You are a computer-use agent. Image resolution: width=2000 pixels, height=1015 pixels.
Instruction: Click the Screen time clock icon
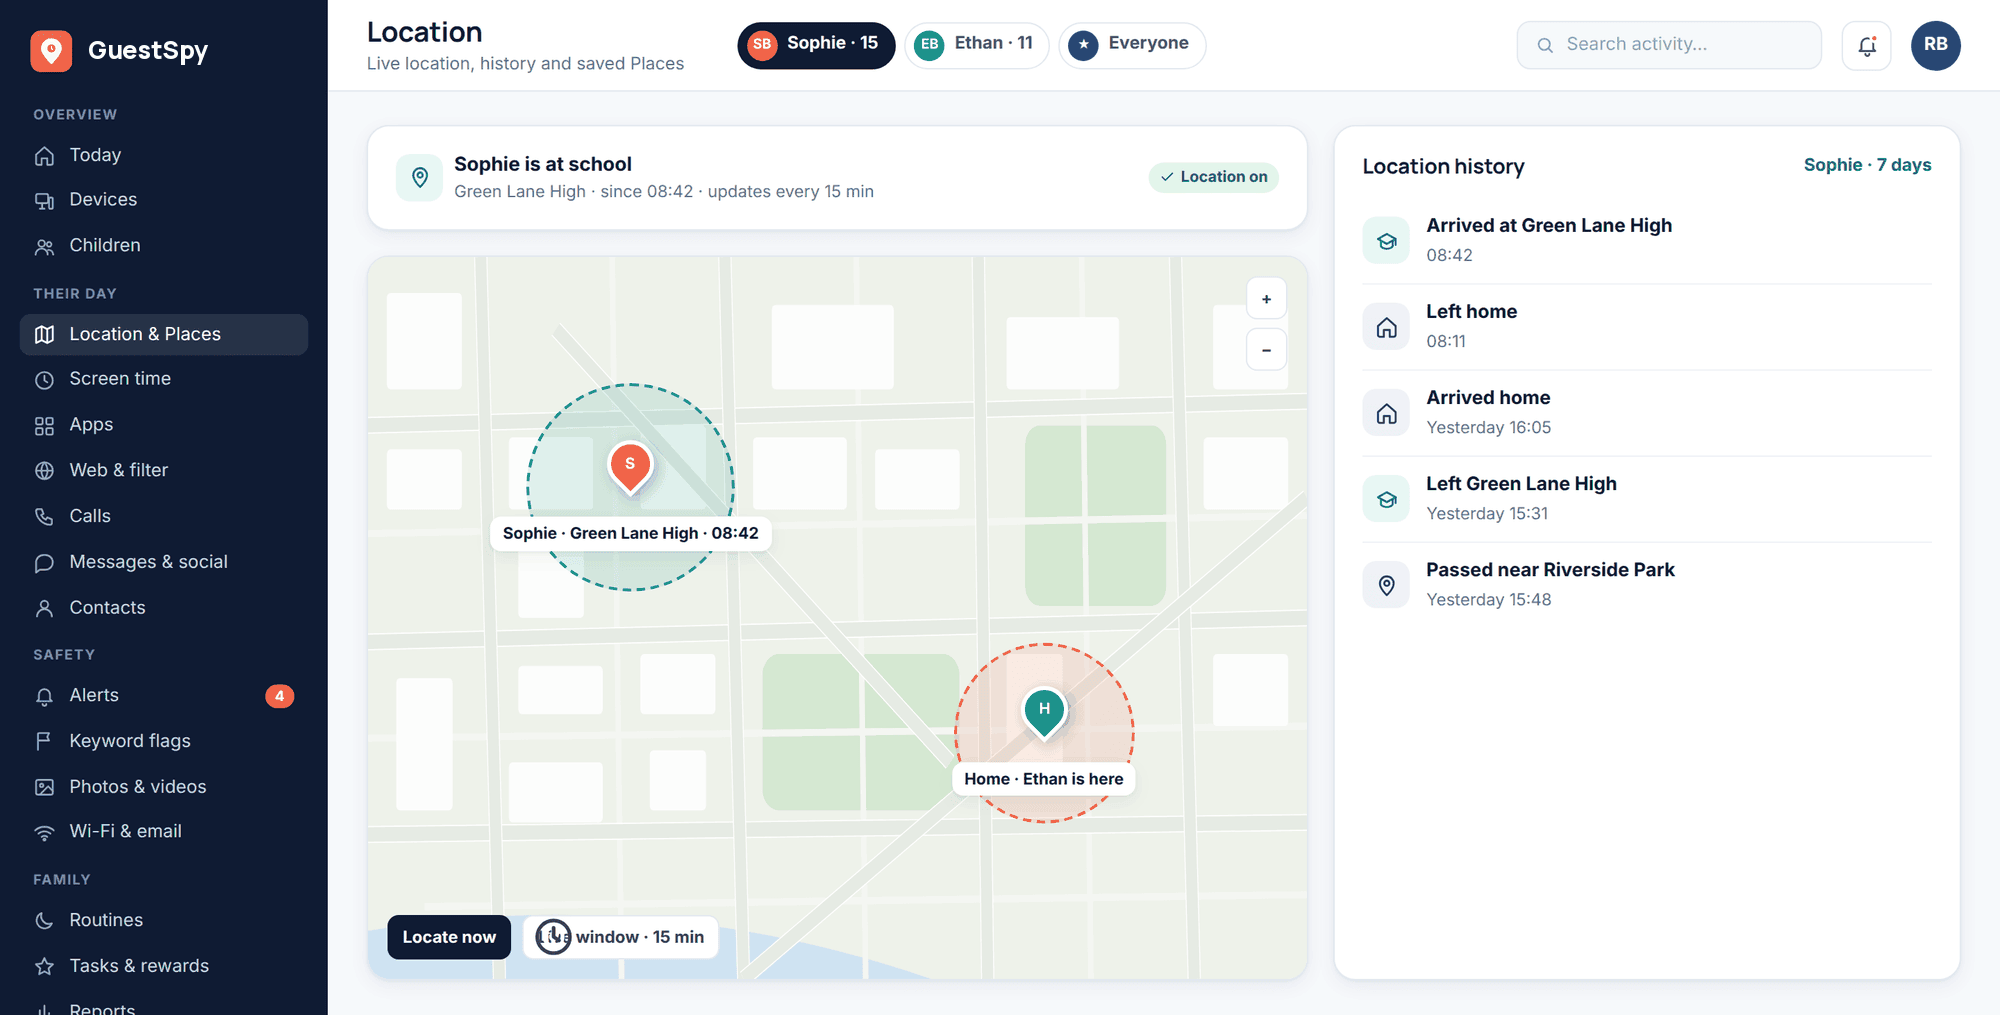tap(44, 380)
